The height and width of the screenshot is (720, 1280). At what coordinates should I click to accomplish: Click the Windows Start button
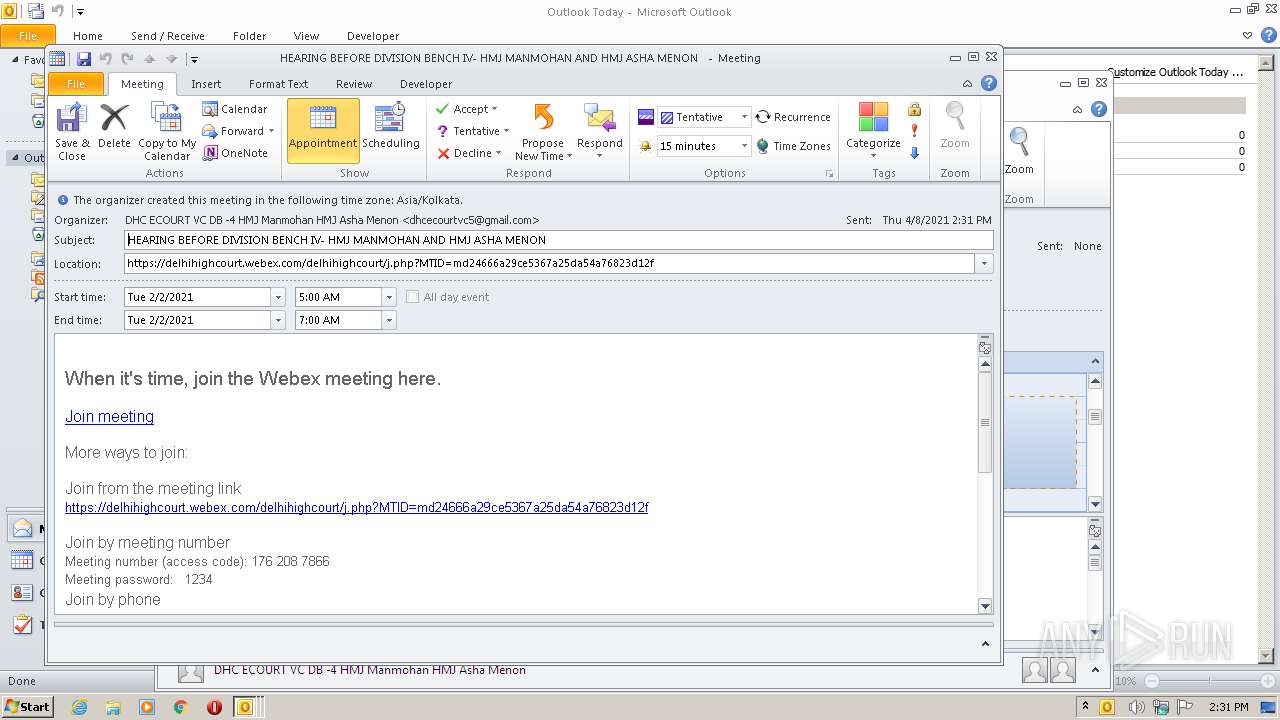(27, 707)
